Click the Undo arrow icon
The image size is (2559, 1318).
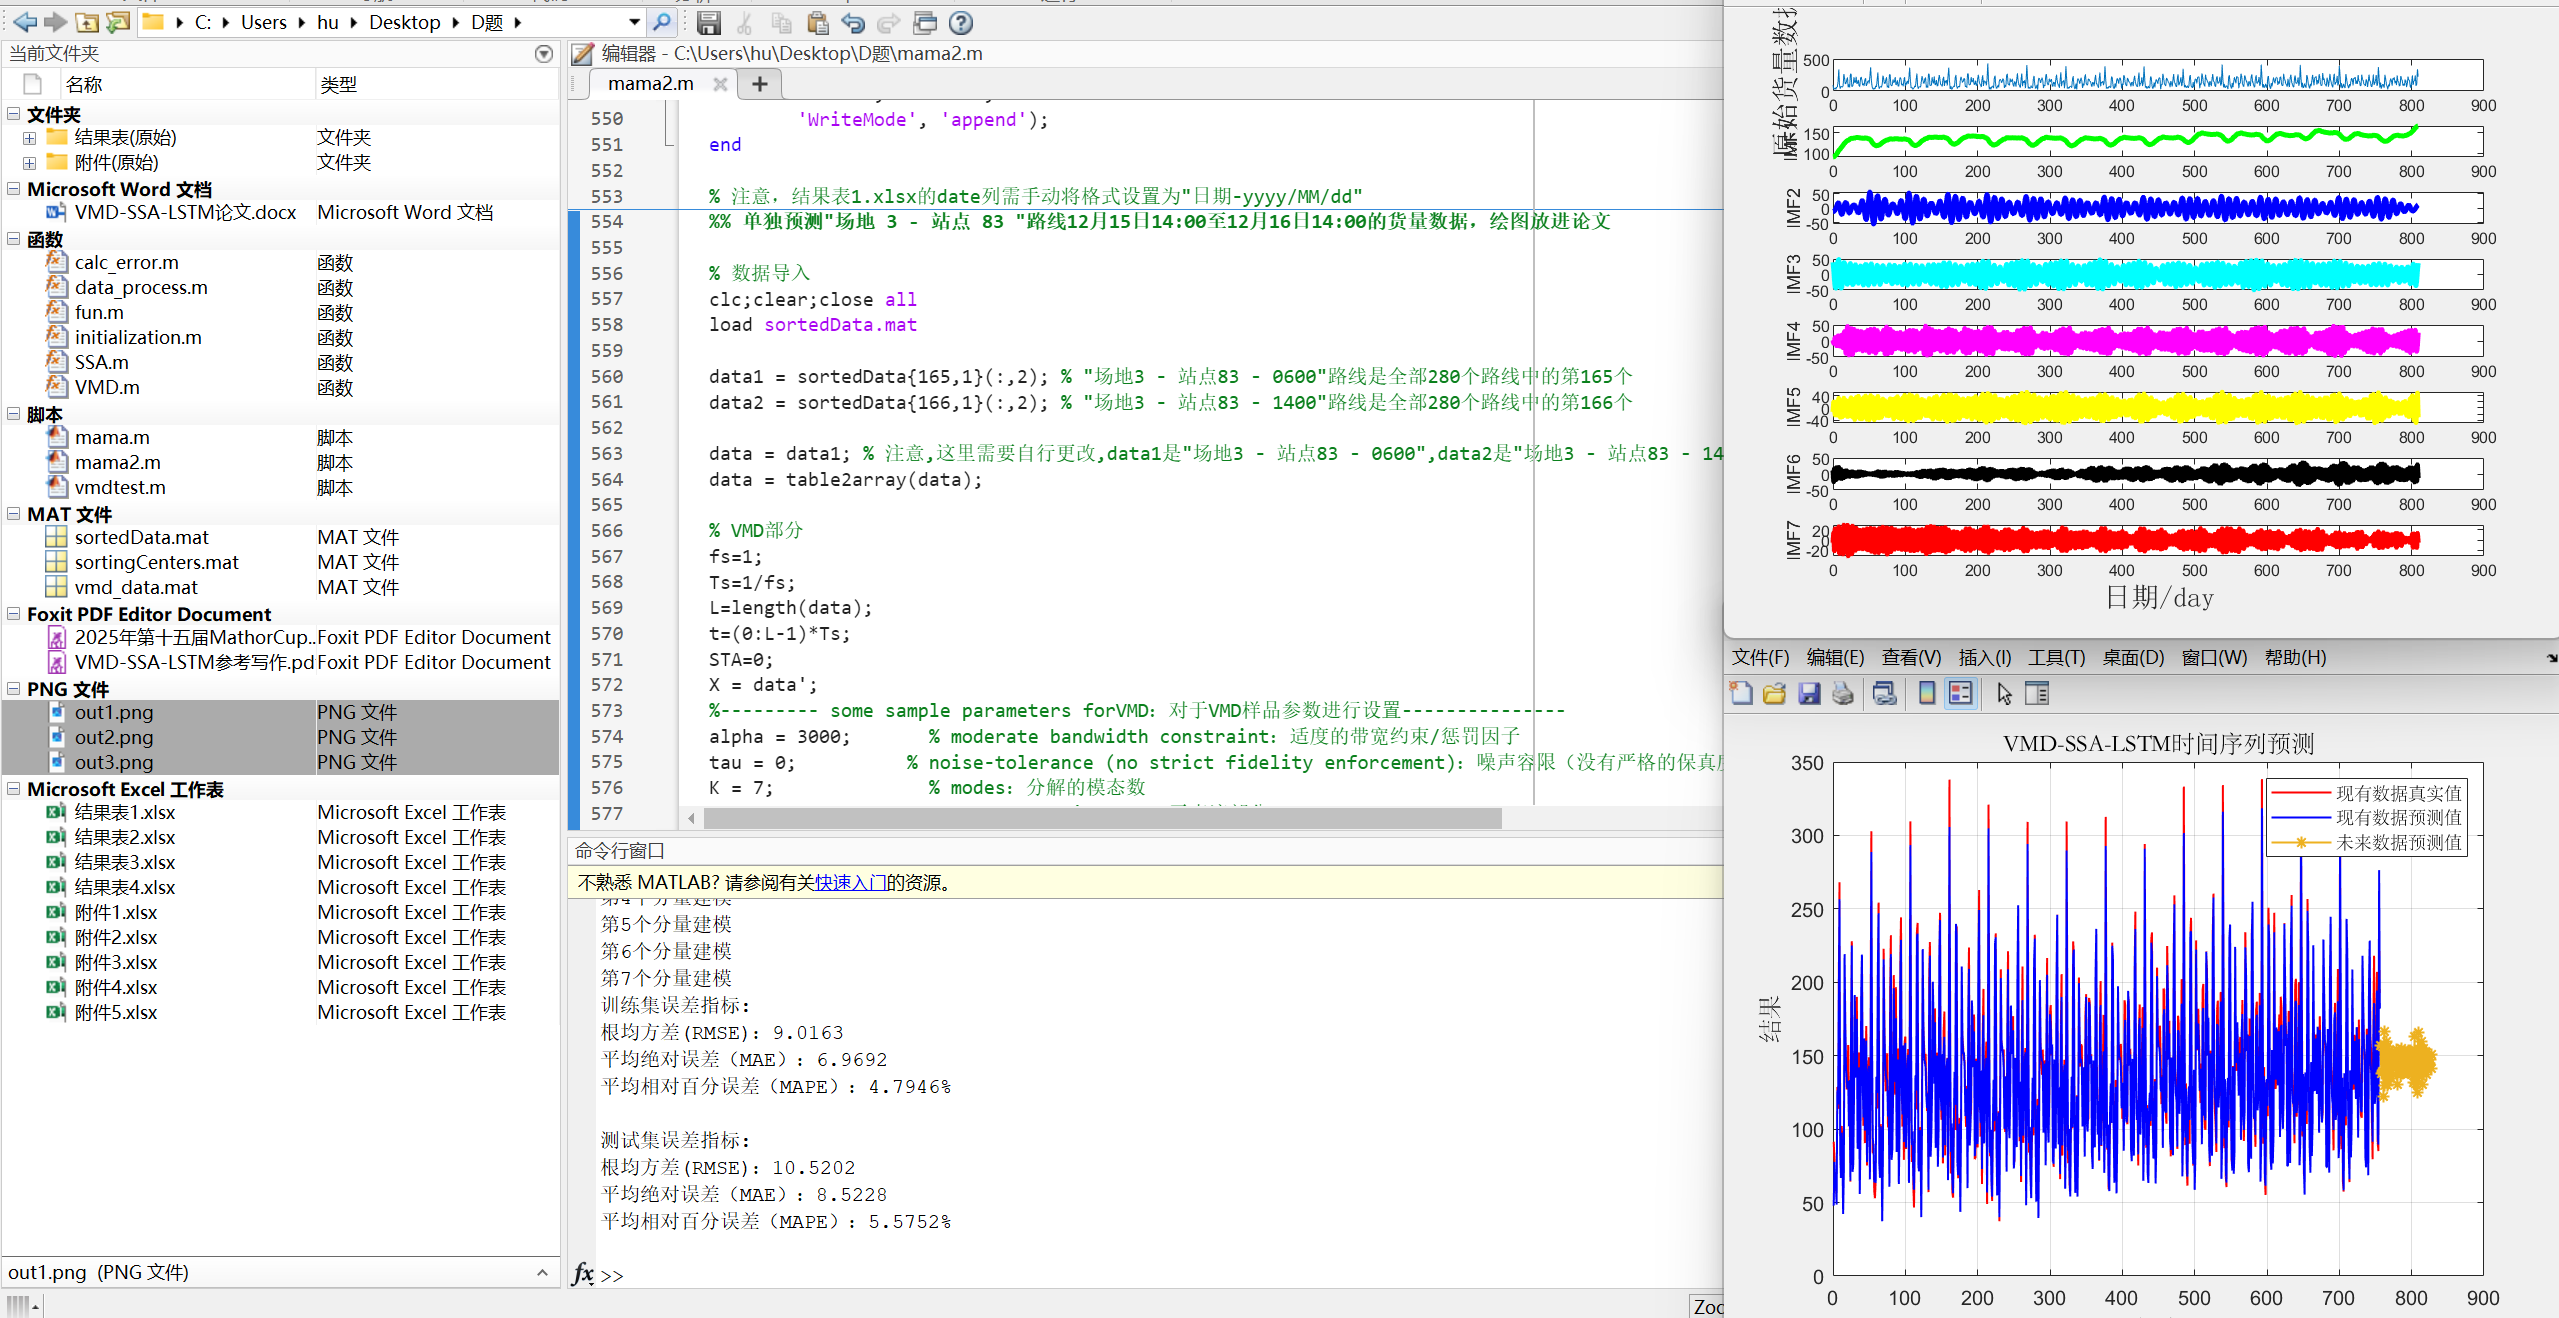coord(853,23)
